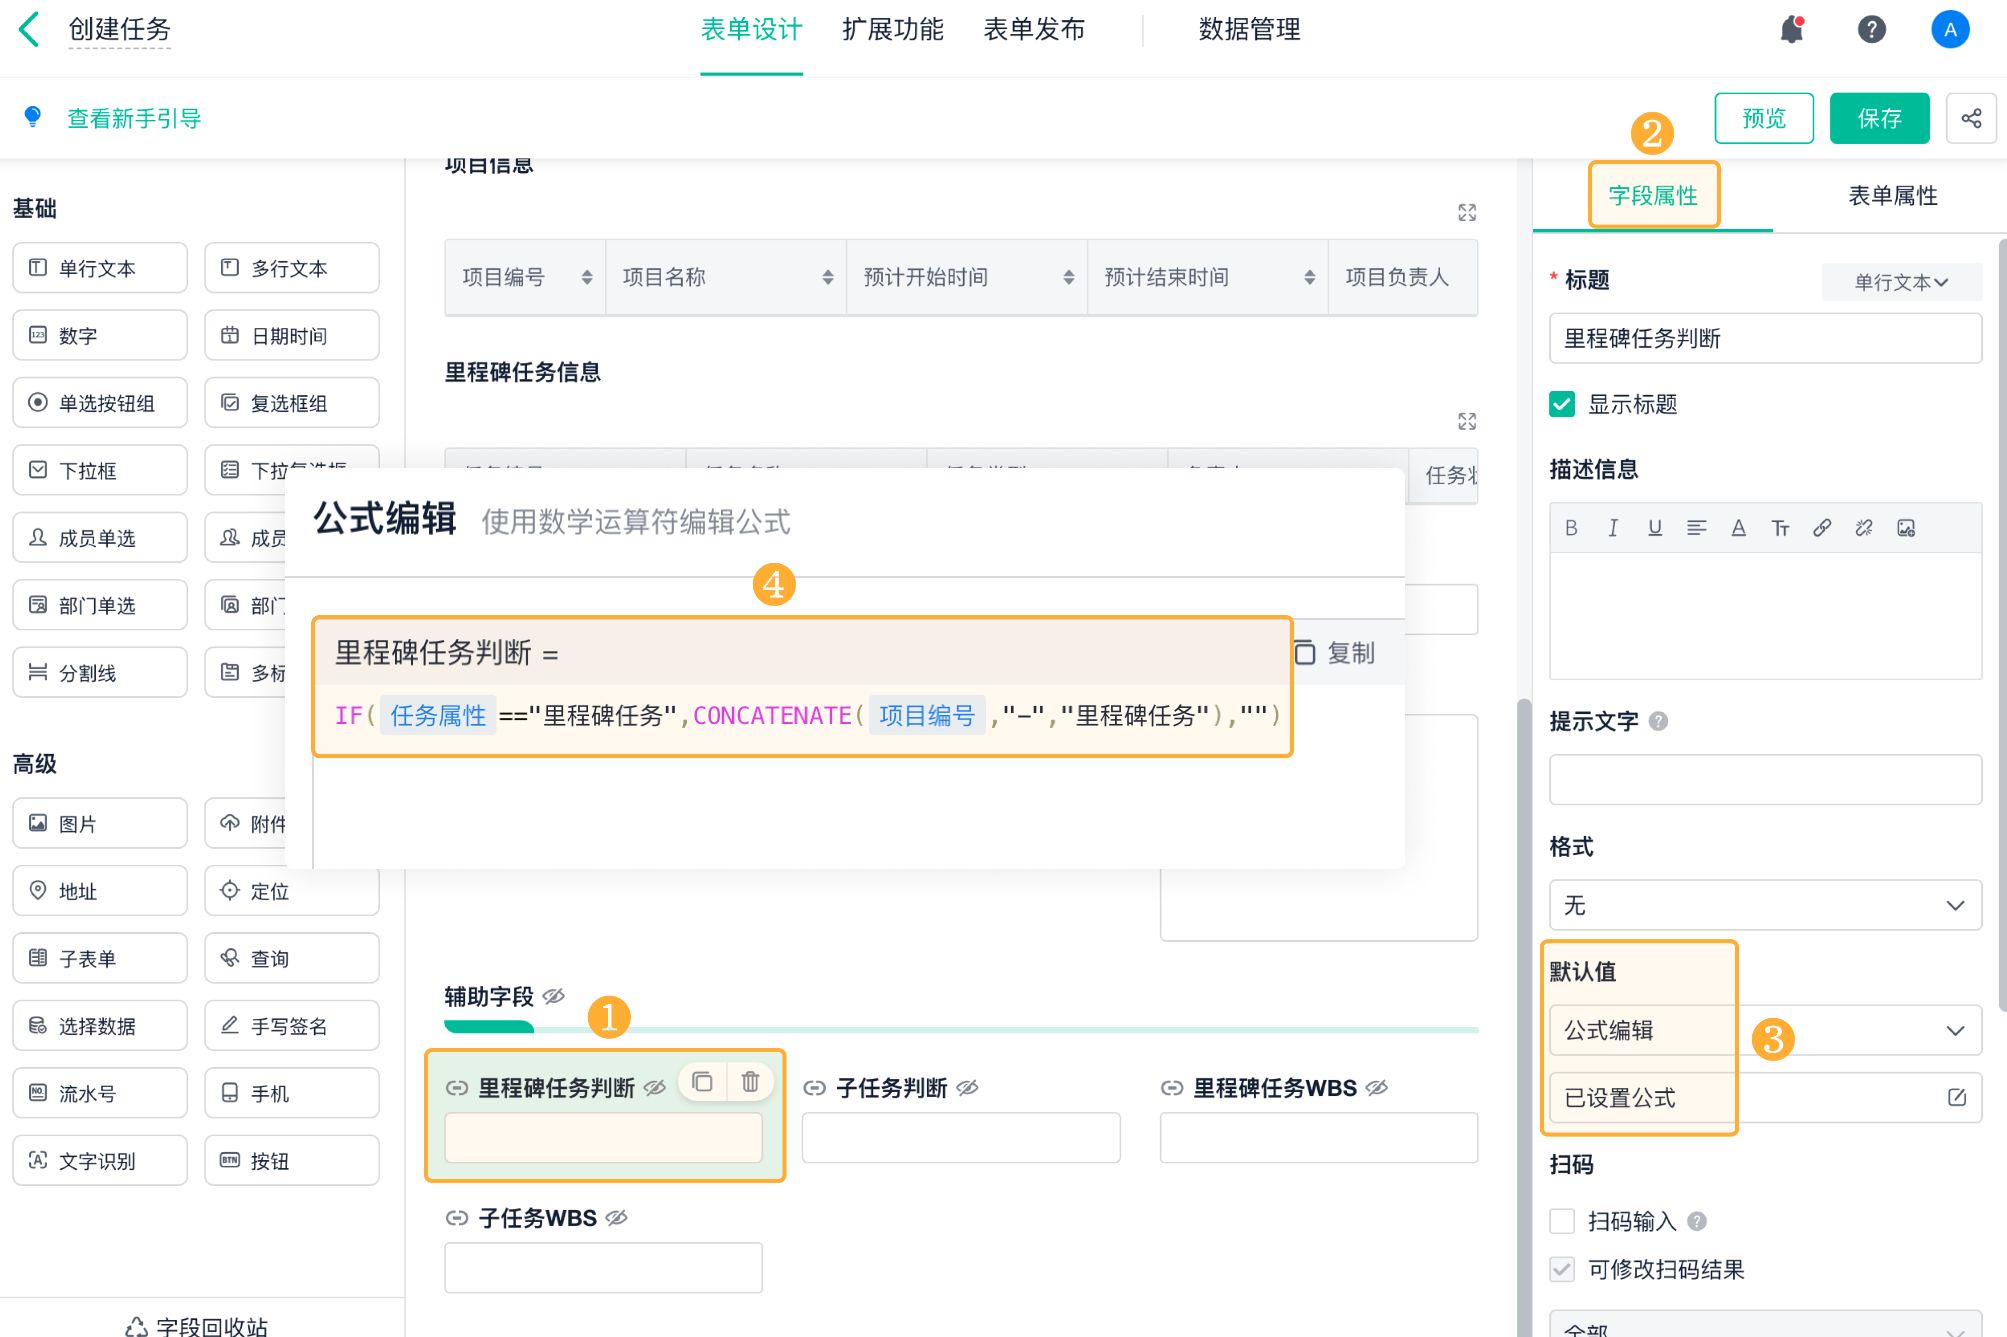Uncheck the 显示标题 checkbox

1562,404
